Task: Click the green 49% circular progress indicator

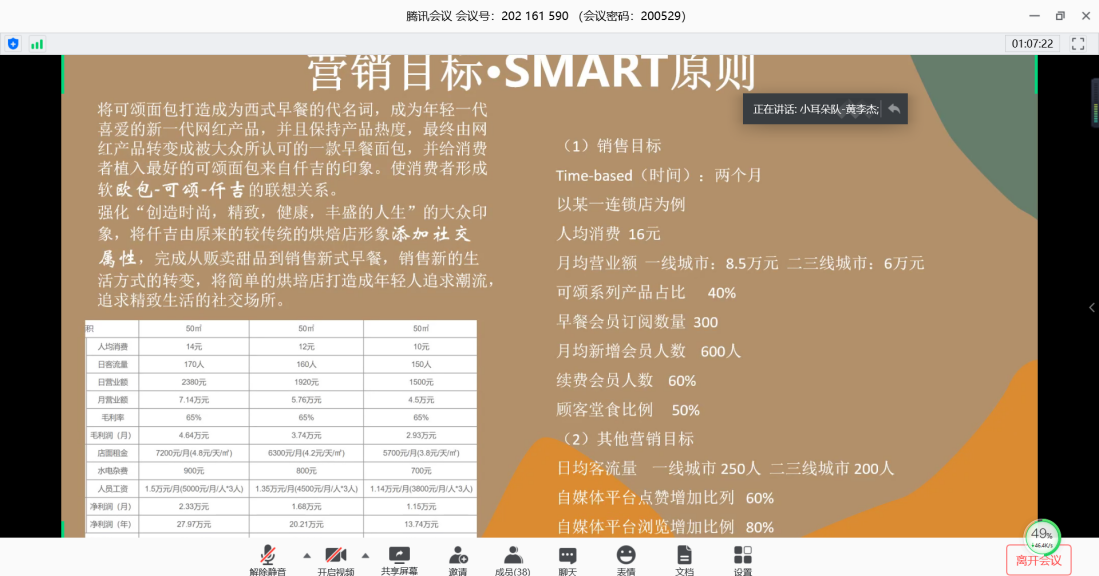Action: pyautogui.click(x=1042, y=535)
